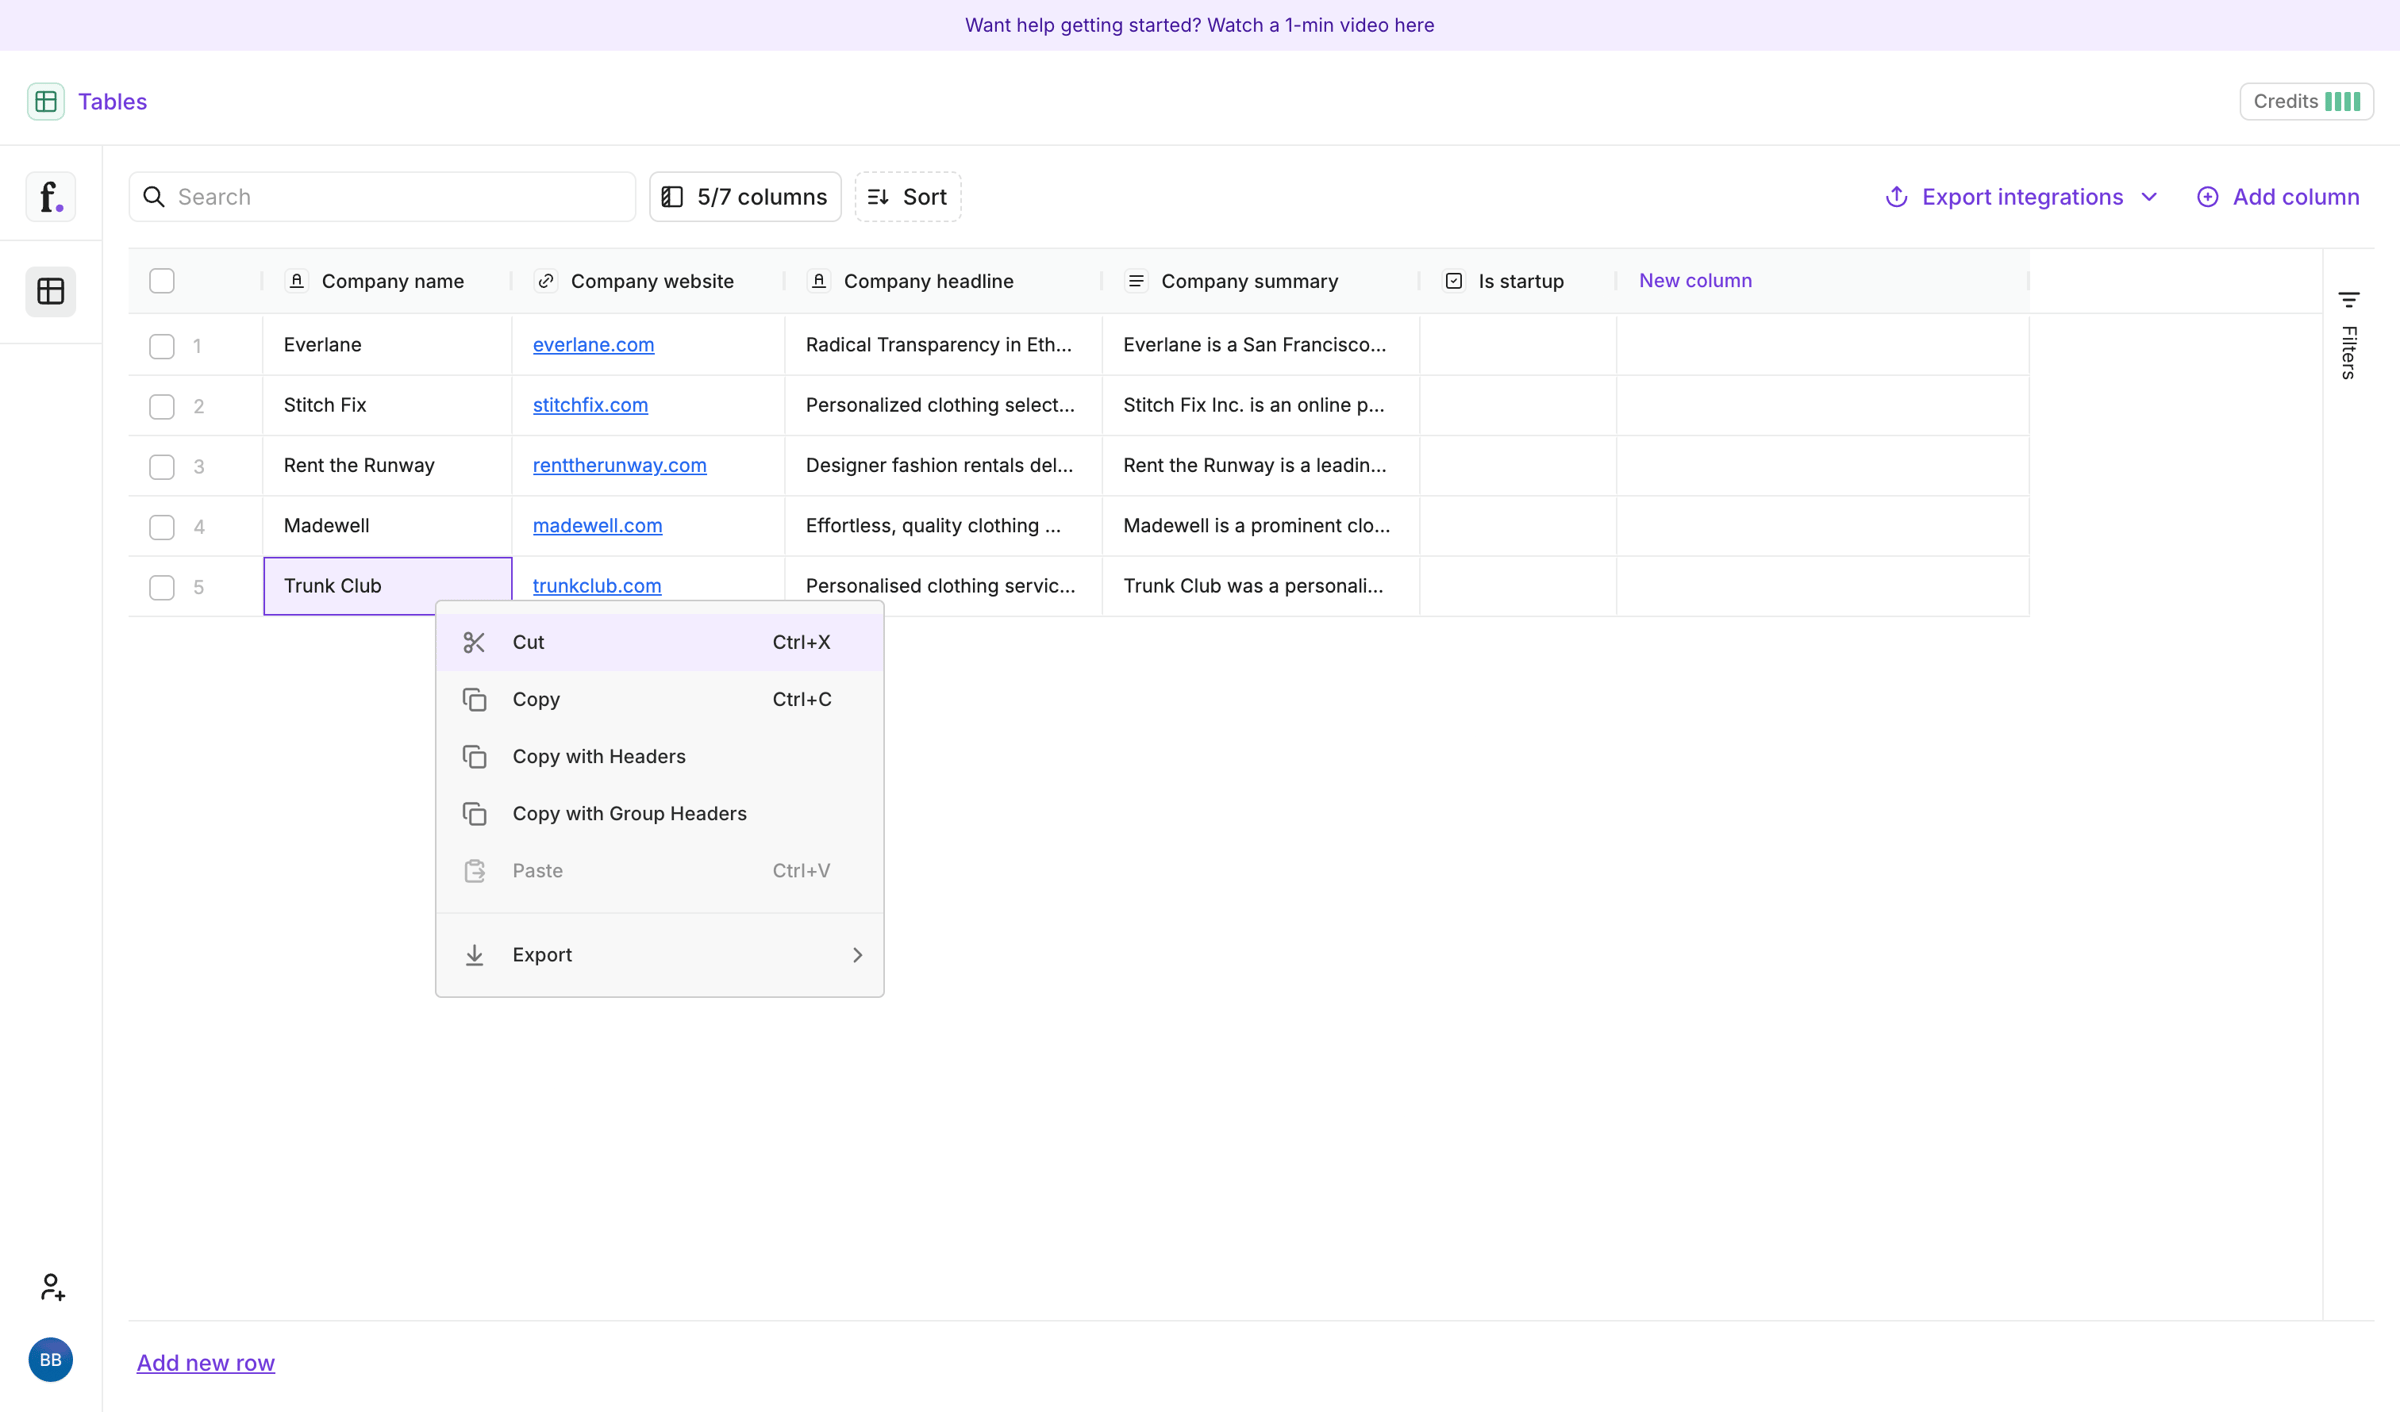Viewport: 2400px width, 1412px height.
Task: Click the text icon on Company summary header
Action: pos(1136,281)
